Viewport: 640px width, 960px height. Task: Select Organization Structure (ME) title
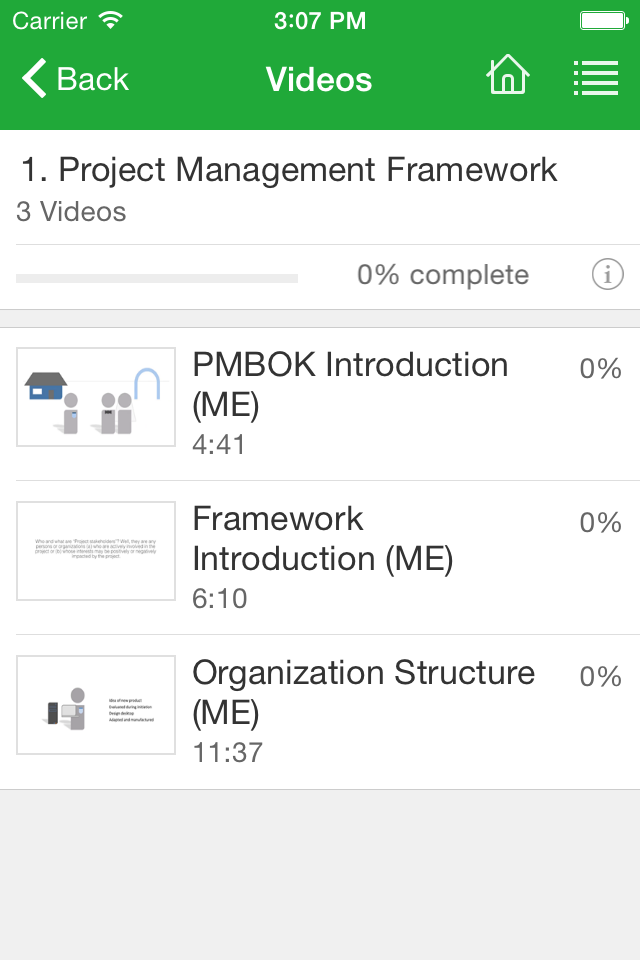click(x=364, y=693)
